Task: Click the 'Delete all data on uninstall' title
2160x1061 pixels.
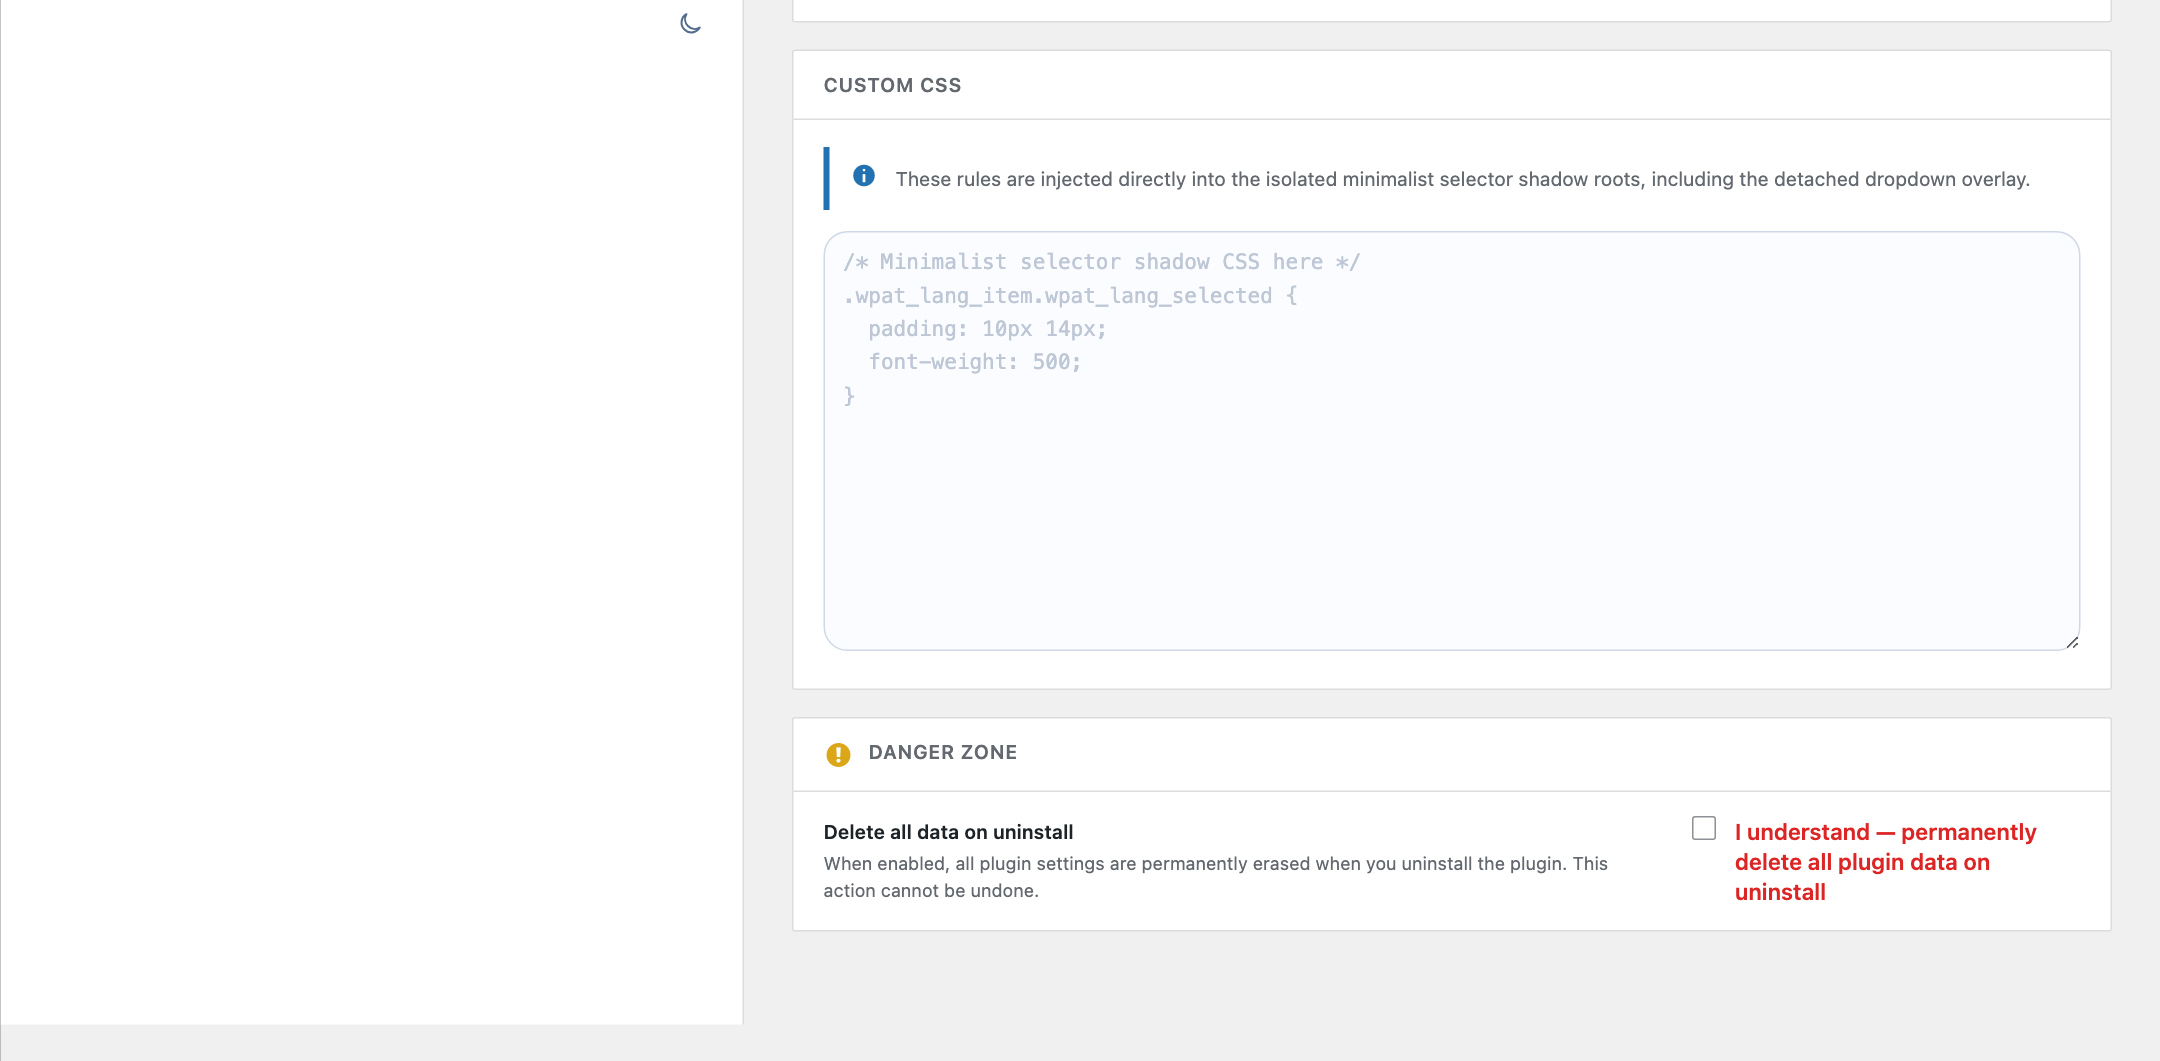Action: tap(948, 832)
